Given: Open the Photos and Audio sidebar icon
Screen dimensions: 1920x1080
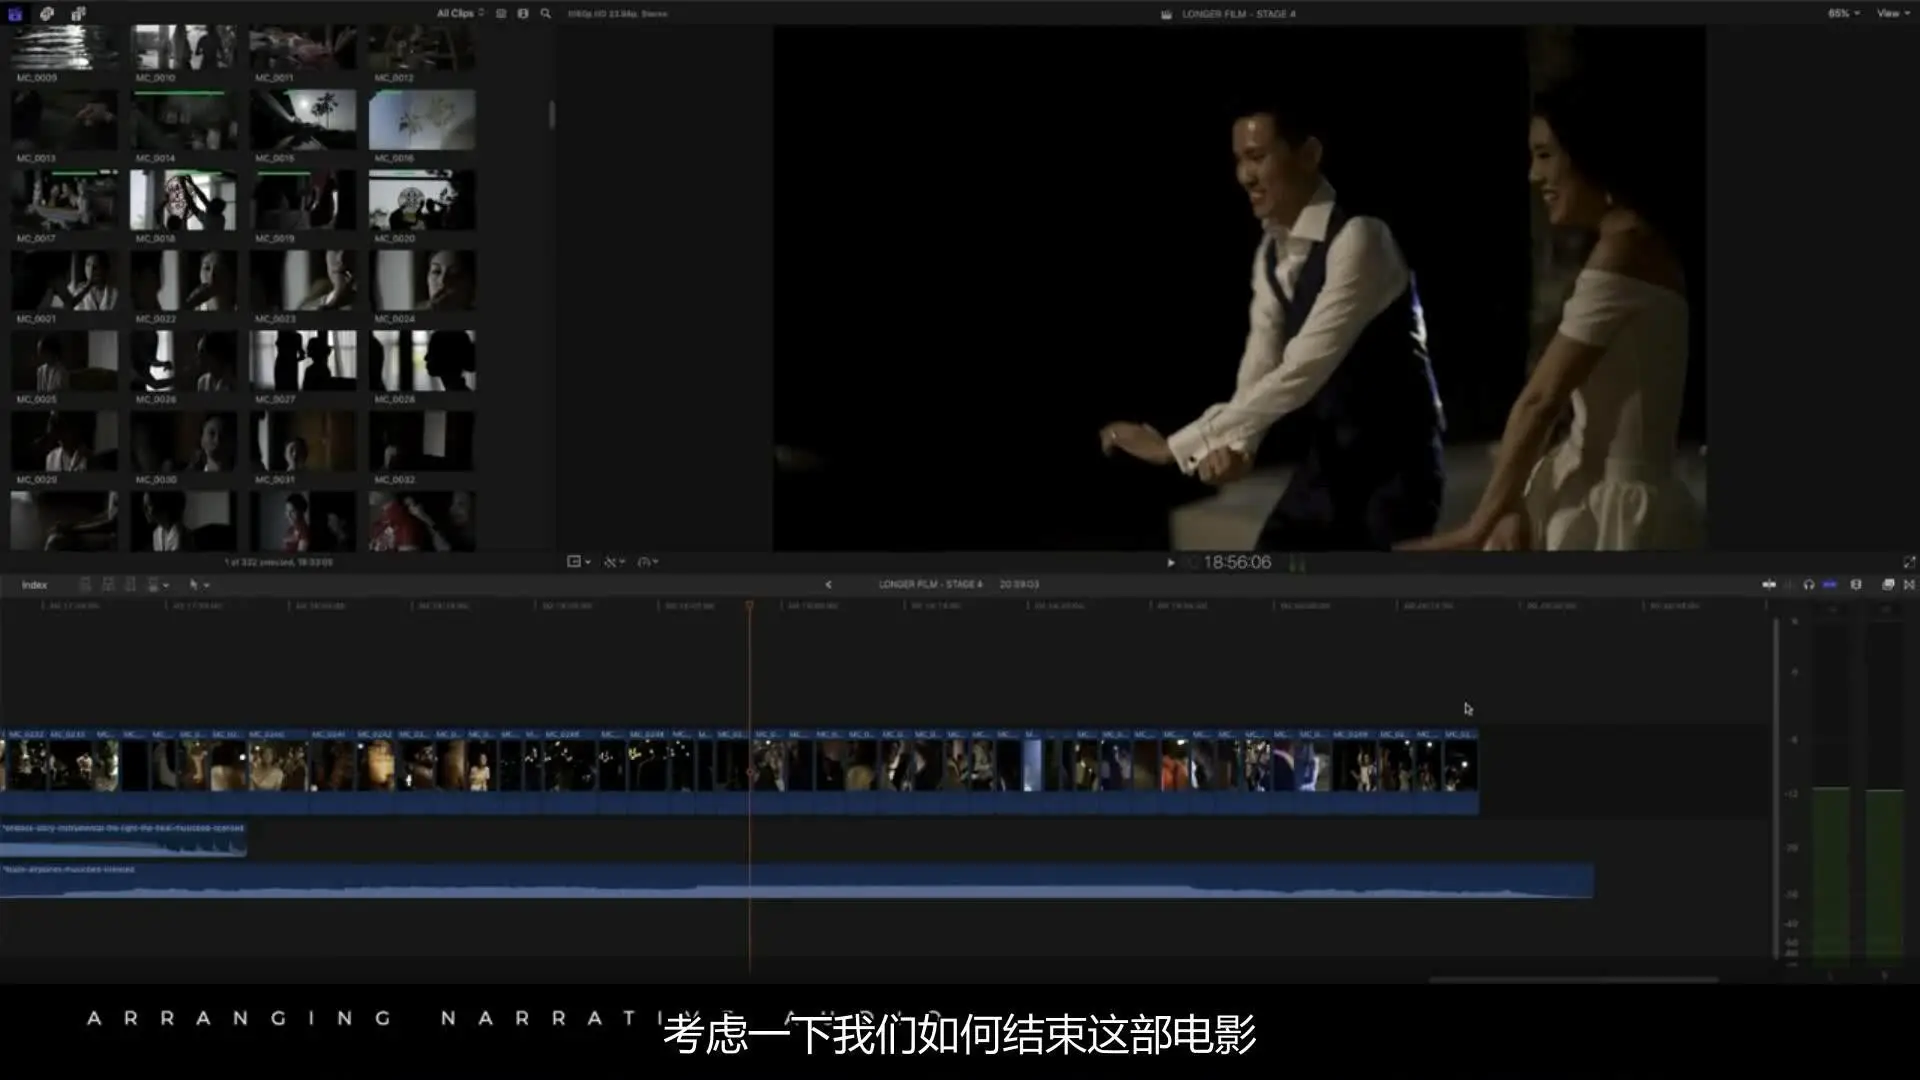Looking at the screenshot, I should click(47, 13).
